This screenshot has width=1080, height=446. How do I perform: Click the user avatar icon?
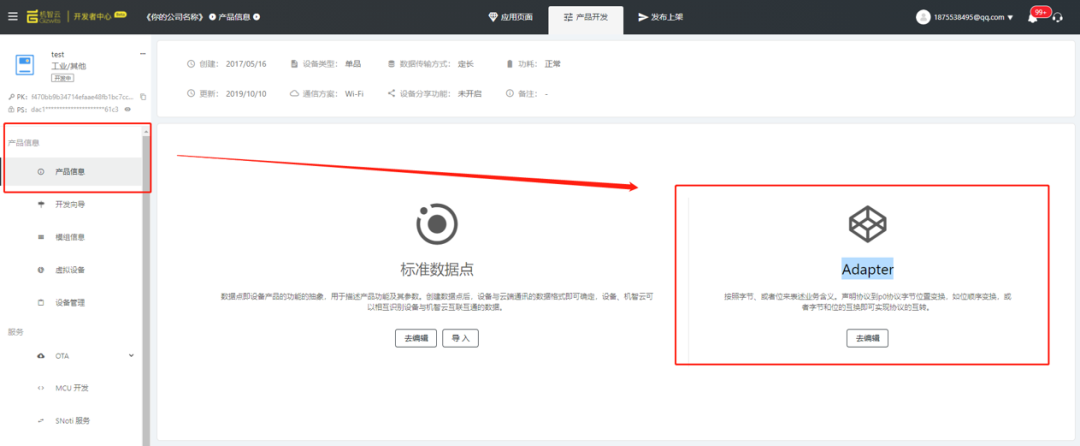[923, 17]
